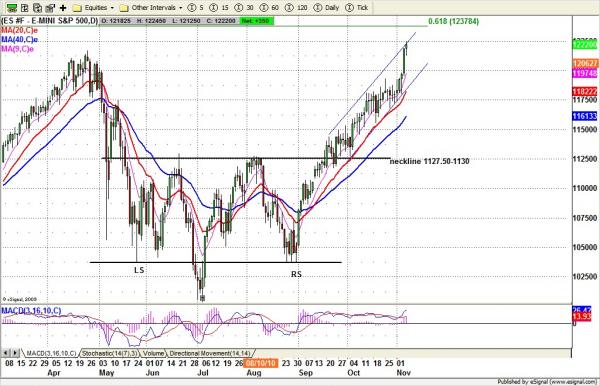Image resolution: width=600 pixels, height=386 pixels.
Task: Click the refresh pages toolbar icon
Action: pyautogui.click(x=38, y=7)
